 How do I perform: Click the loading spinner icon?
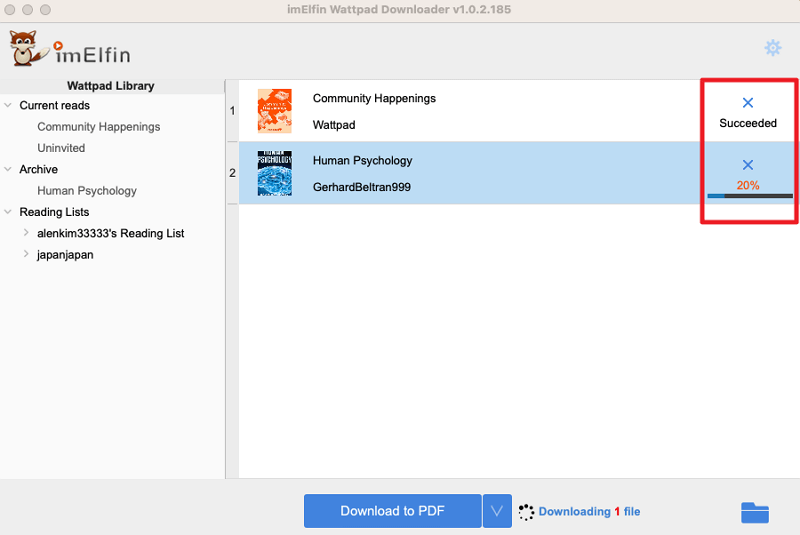pos(526,512)
